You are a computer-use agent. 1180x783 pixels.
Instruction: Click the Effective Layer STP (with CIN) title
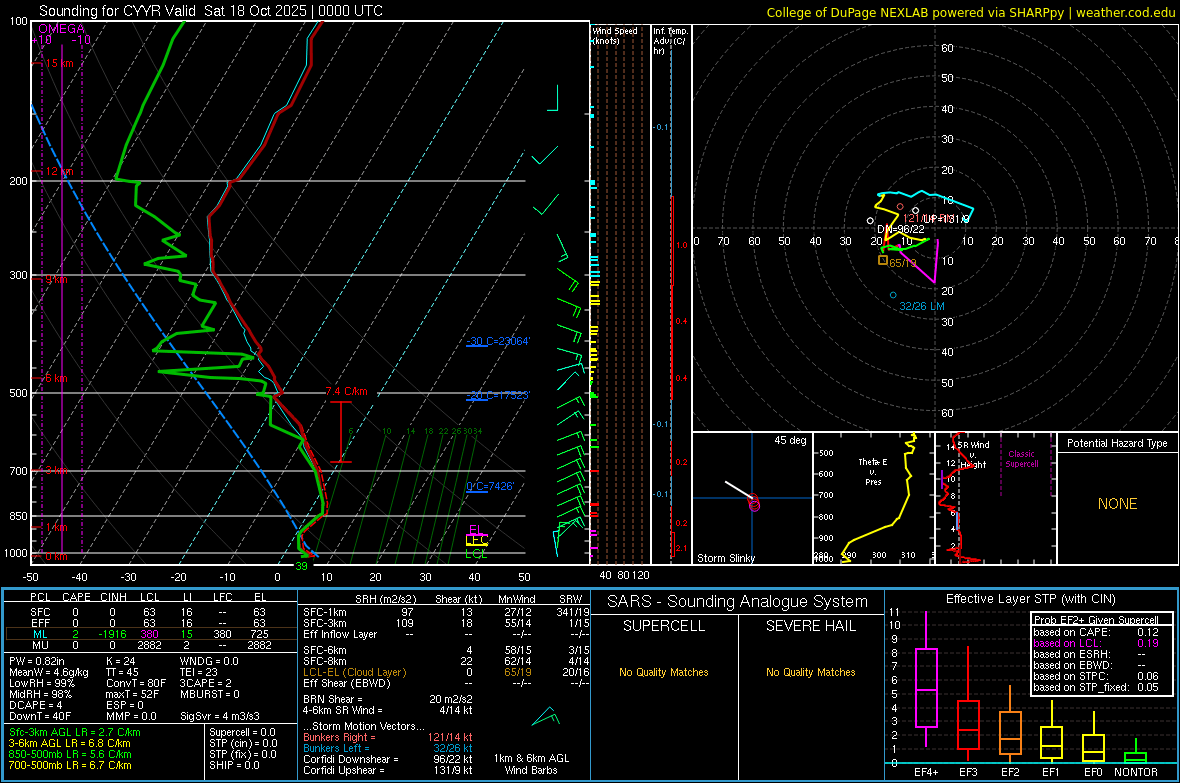pos(1030,599)
